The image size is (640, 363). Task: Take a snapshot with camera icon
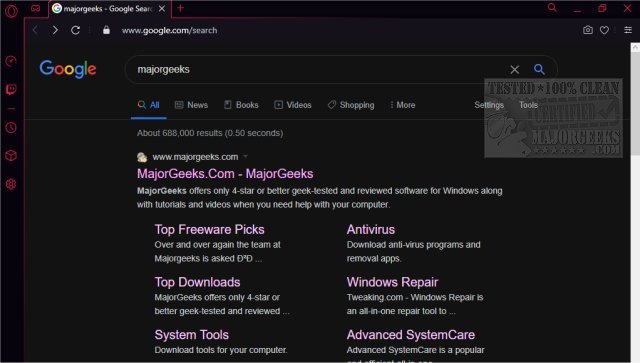tap(588, 30)
